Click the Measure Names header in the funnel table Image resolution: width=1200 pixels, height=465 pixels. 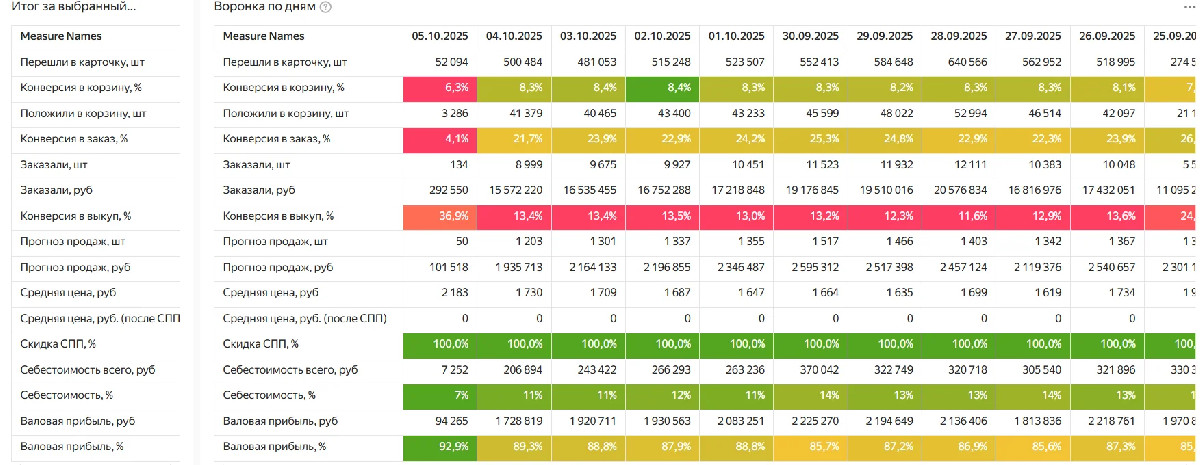[x=263, y=36]
